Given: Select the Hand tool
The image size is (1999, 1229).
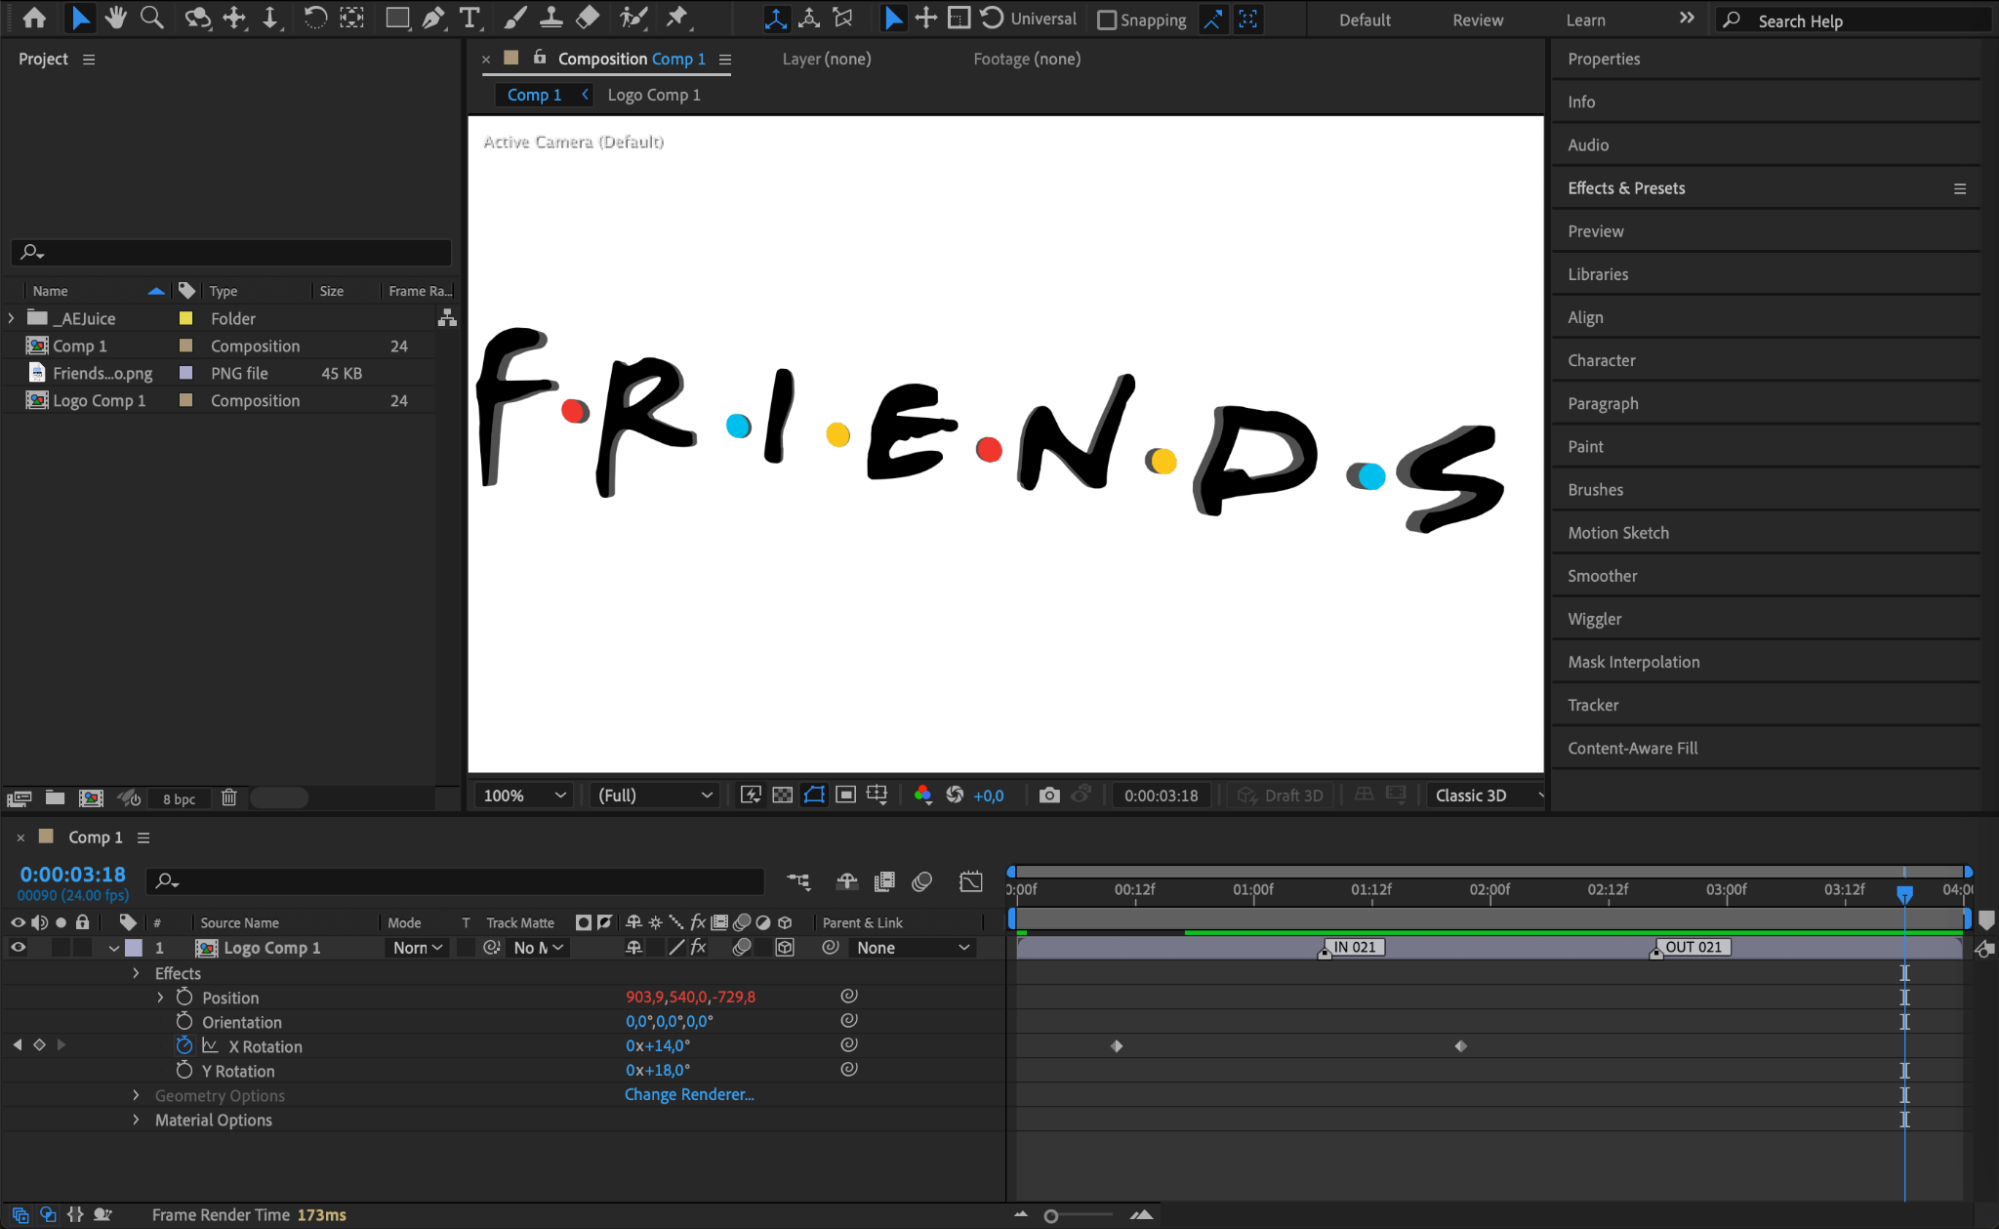Looking at the screenshot, I should tap(116, 17).
